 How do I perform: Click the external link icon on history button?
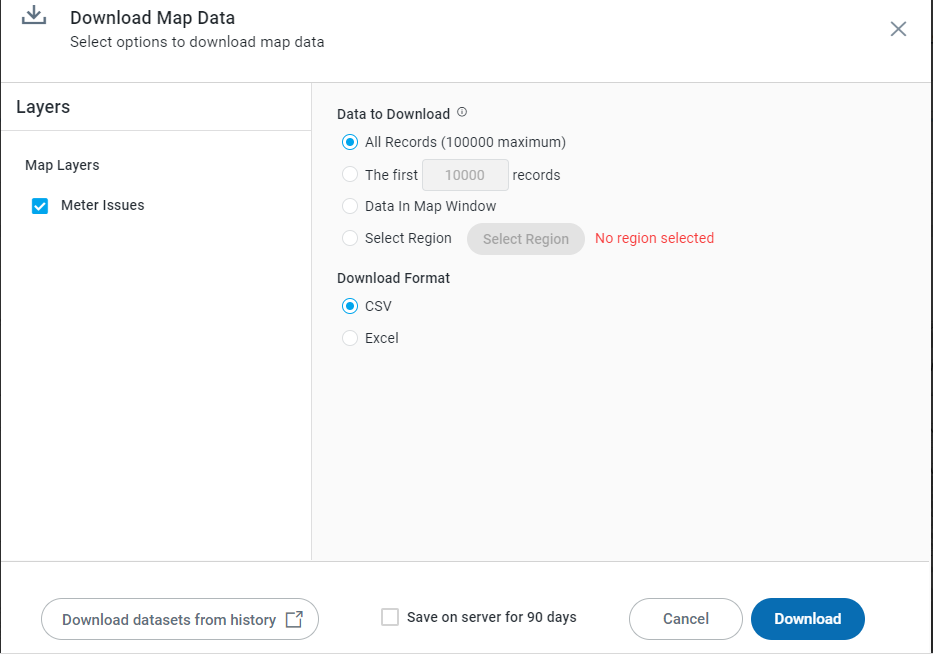294,619
